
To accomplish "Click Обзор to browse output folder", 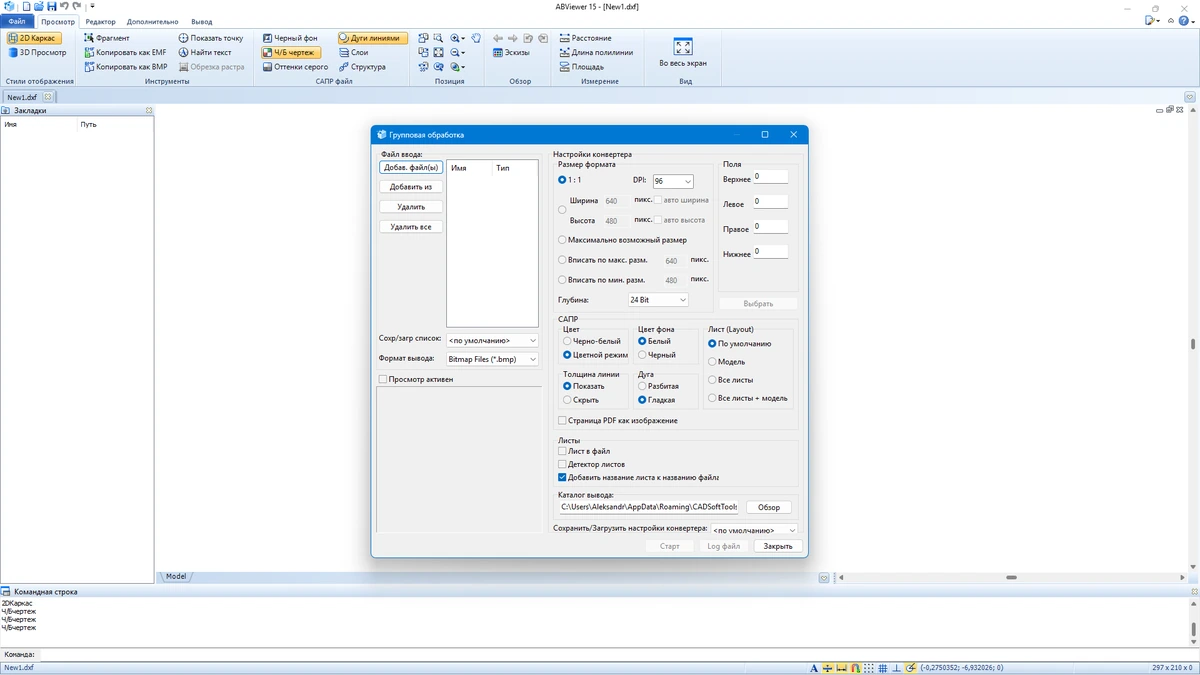I will (769, 507).
